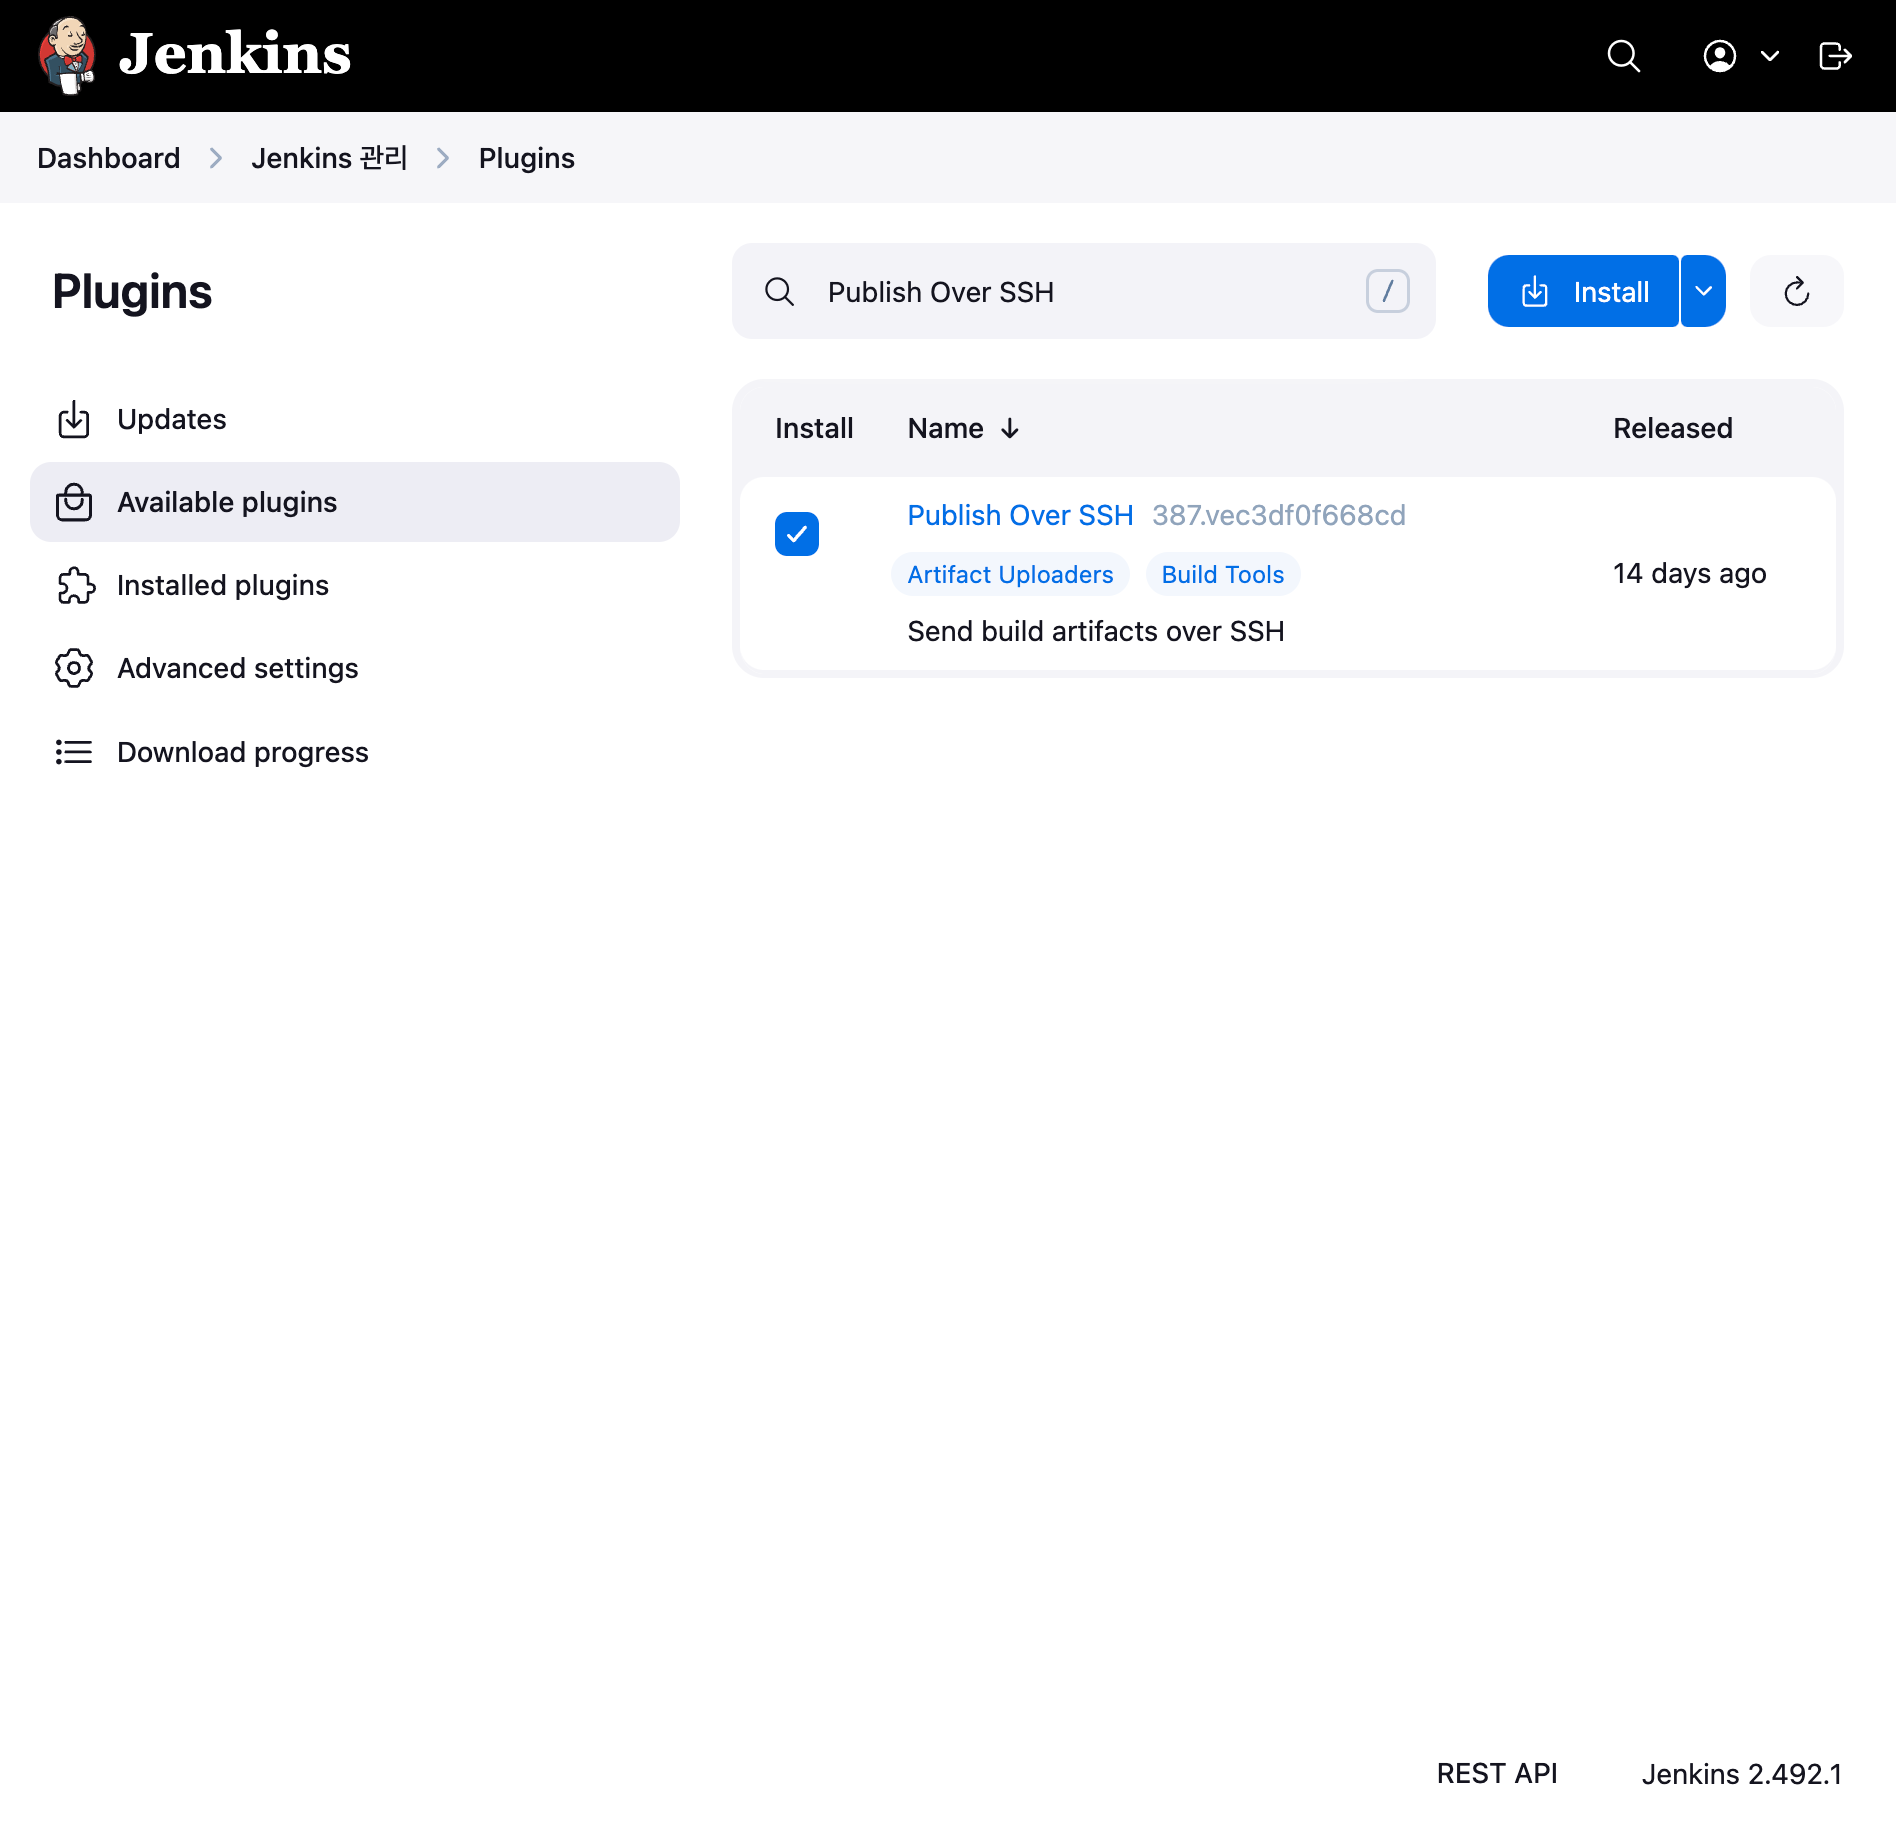This screenshot has height=1836, width=1896.
Task: Open Installed plugins page
Action: coord(355,585)
